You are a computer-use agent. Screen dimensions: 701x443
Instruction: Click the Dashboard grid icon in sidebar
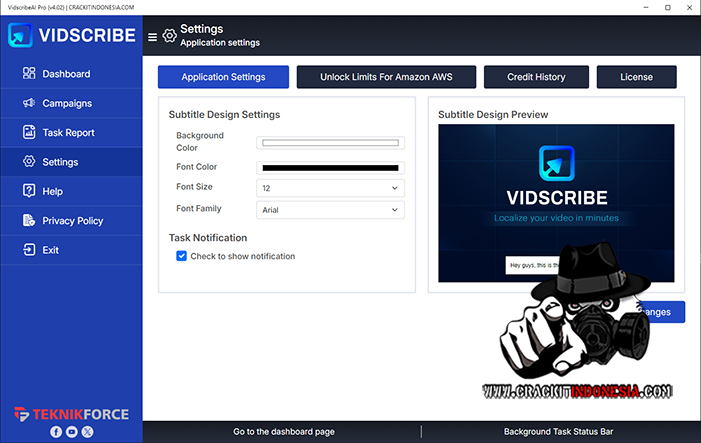point(29,73)
